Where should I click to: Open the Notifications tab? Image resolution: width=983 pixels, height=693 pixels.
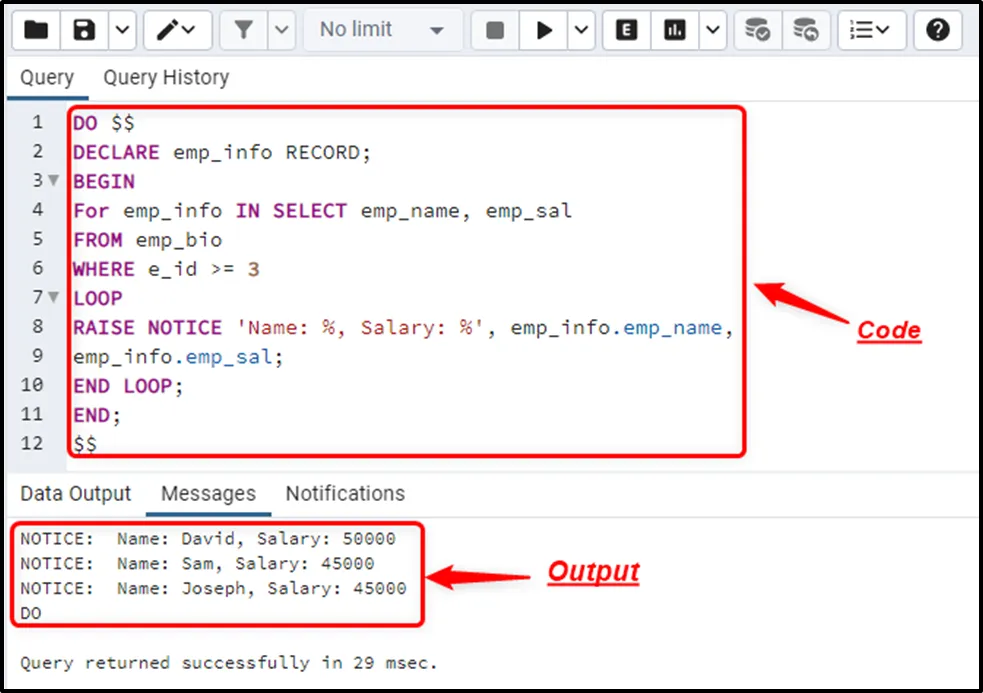[x=345, y=494]
